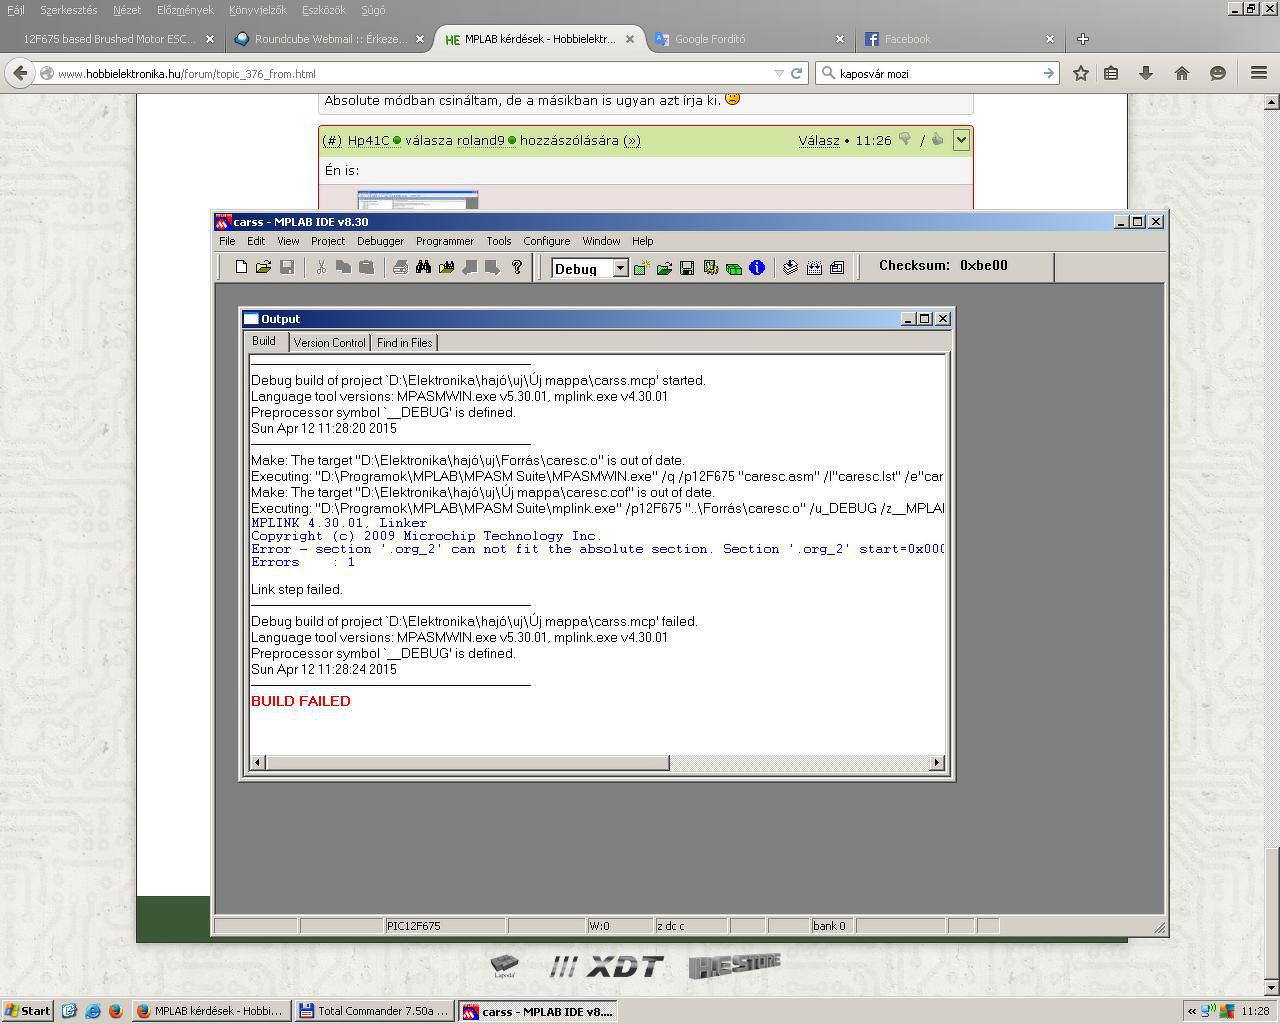
Task: Click the Windows Start button
Action: [27, 1011]
